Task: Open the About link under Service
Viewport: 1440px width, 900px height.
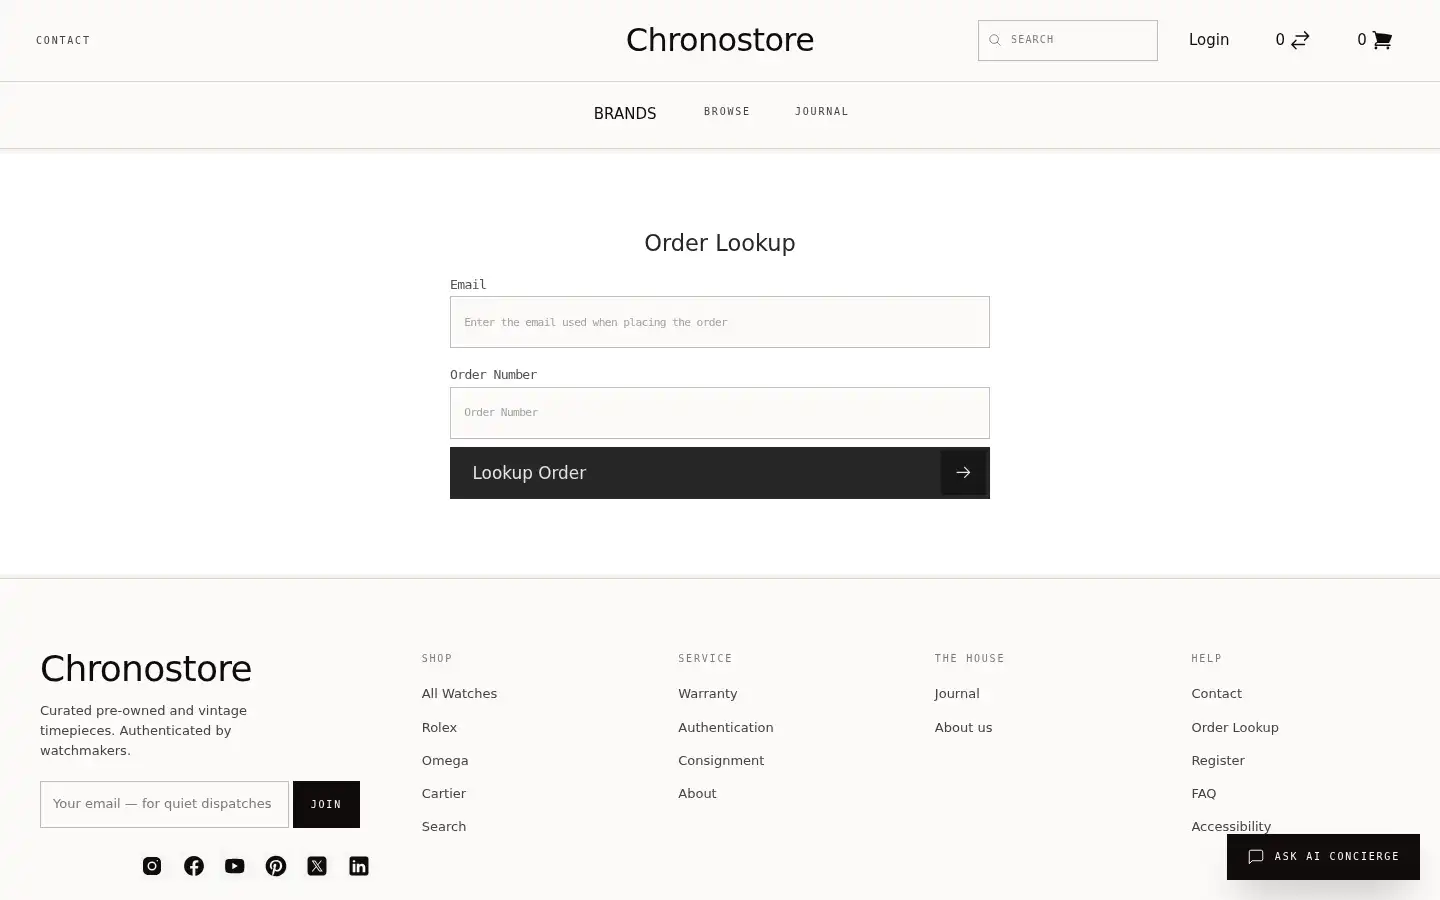Action: point(697,793)
